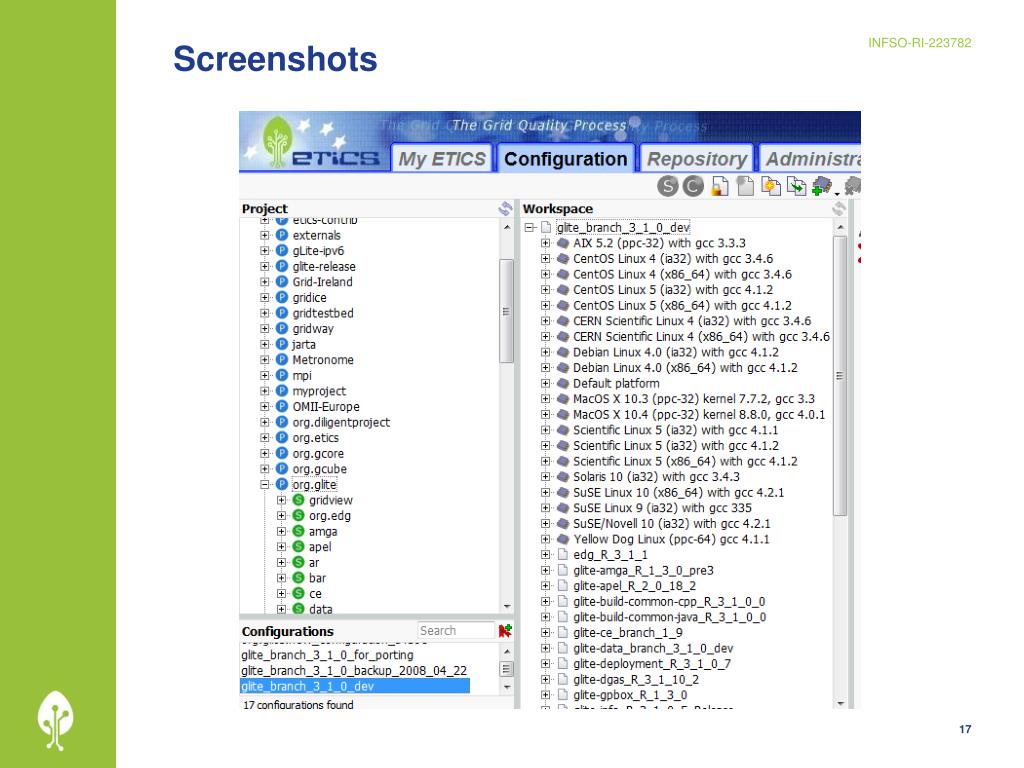Click document icon of glite_branch_3_1_0_dev root
This screenshot has width=1024, height=768.
pyautogui.click(x=546, y=227)
